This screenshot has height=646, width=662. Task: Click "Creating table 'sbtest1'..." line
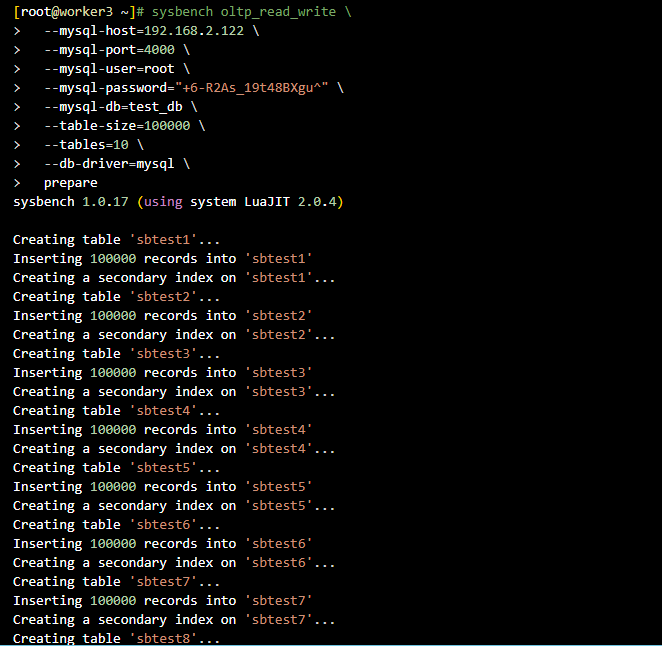coord(117,240)
